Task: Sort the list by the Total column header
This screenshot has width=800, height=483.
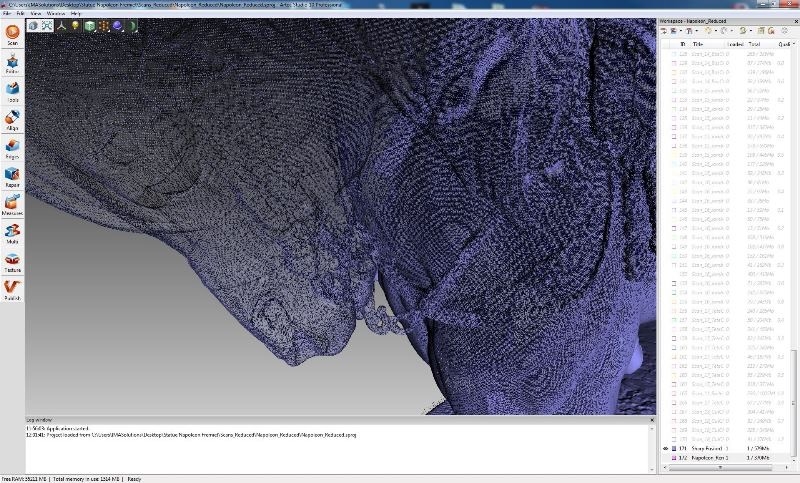Action: [x=754, y=44]
